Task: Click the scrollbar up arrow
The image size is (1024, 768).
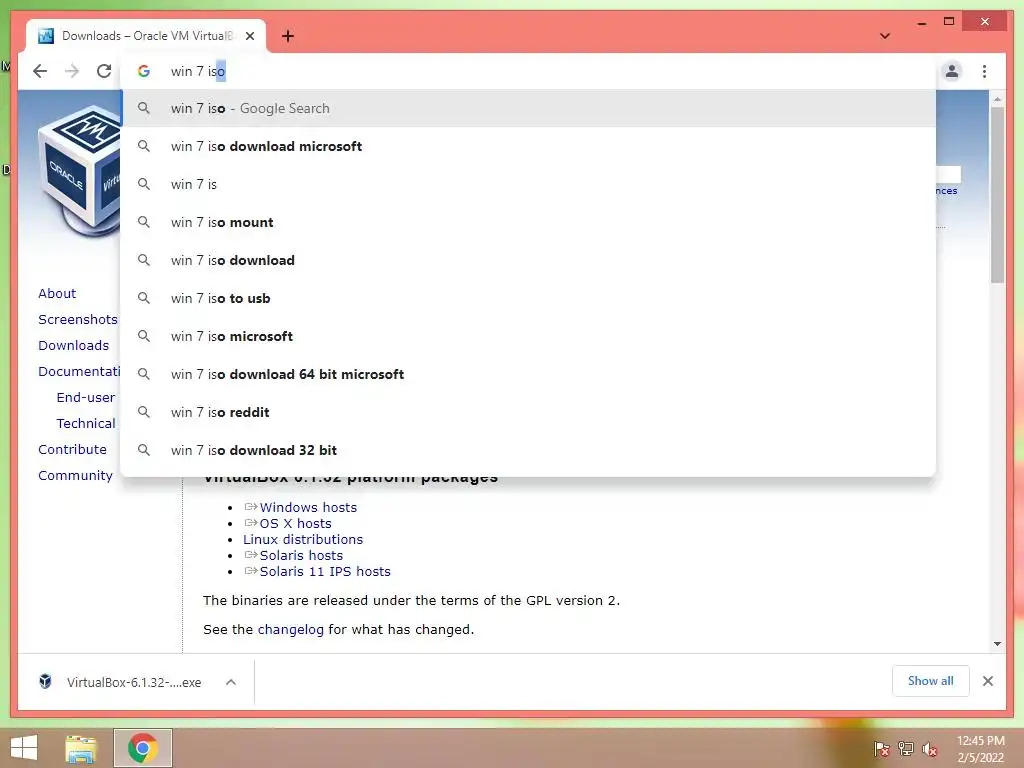Action: coord(997,99)
